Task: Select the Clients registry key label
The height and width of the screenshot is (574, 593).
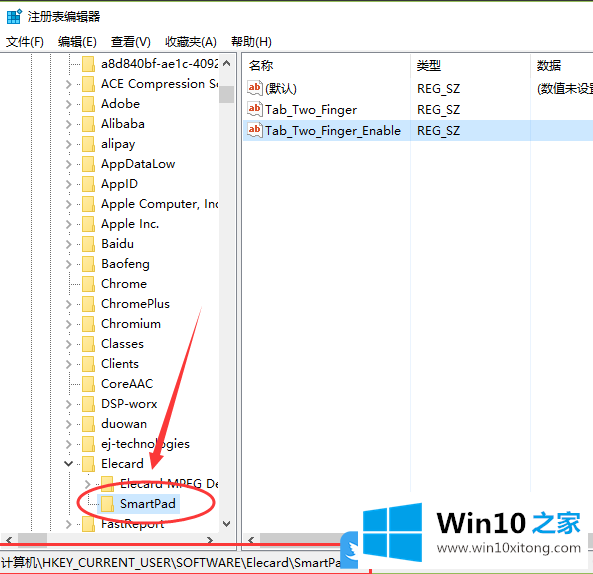Action: click(120, 364)
